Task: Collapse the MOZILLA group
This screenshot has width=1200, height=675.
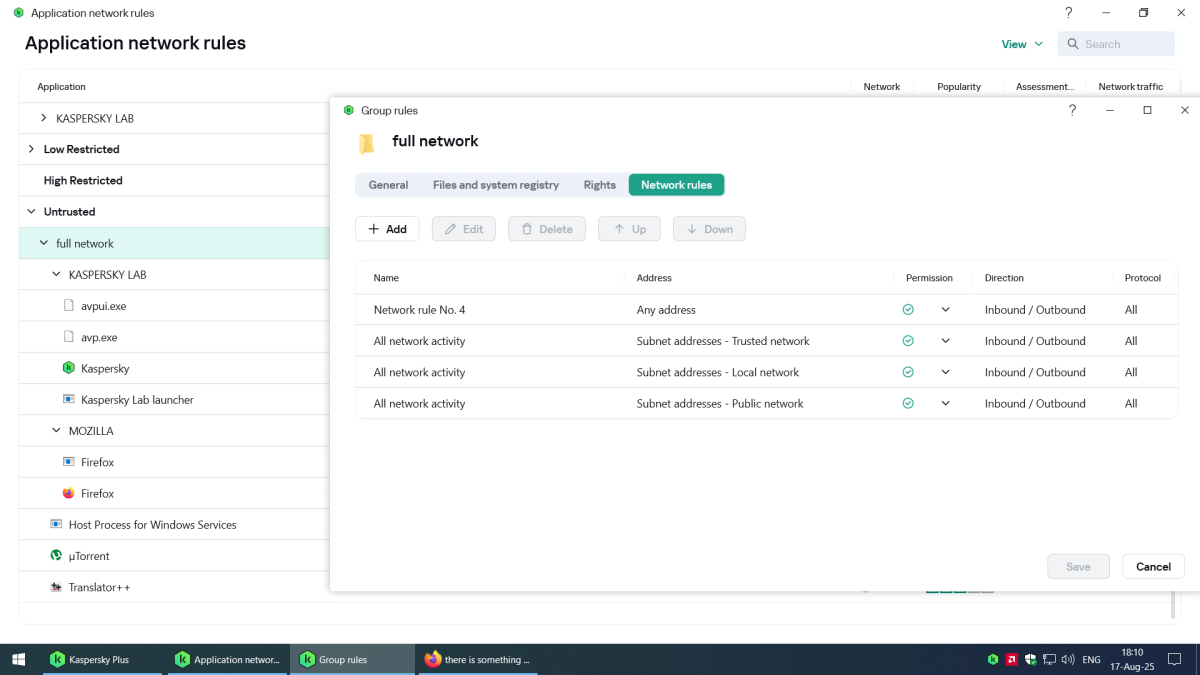Action: click(56, 431)
